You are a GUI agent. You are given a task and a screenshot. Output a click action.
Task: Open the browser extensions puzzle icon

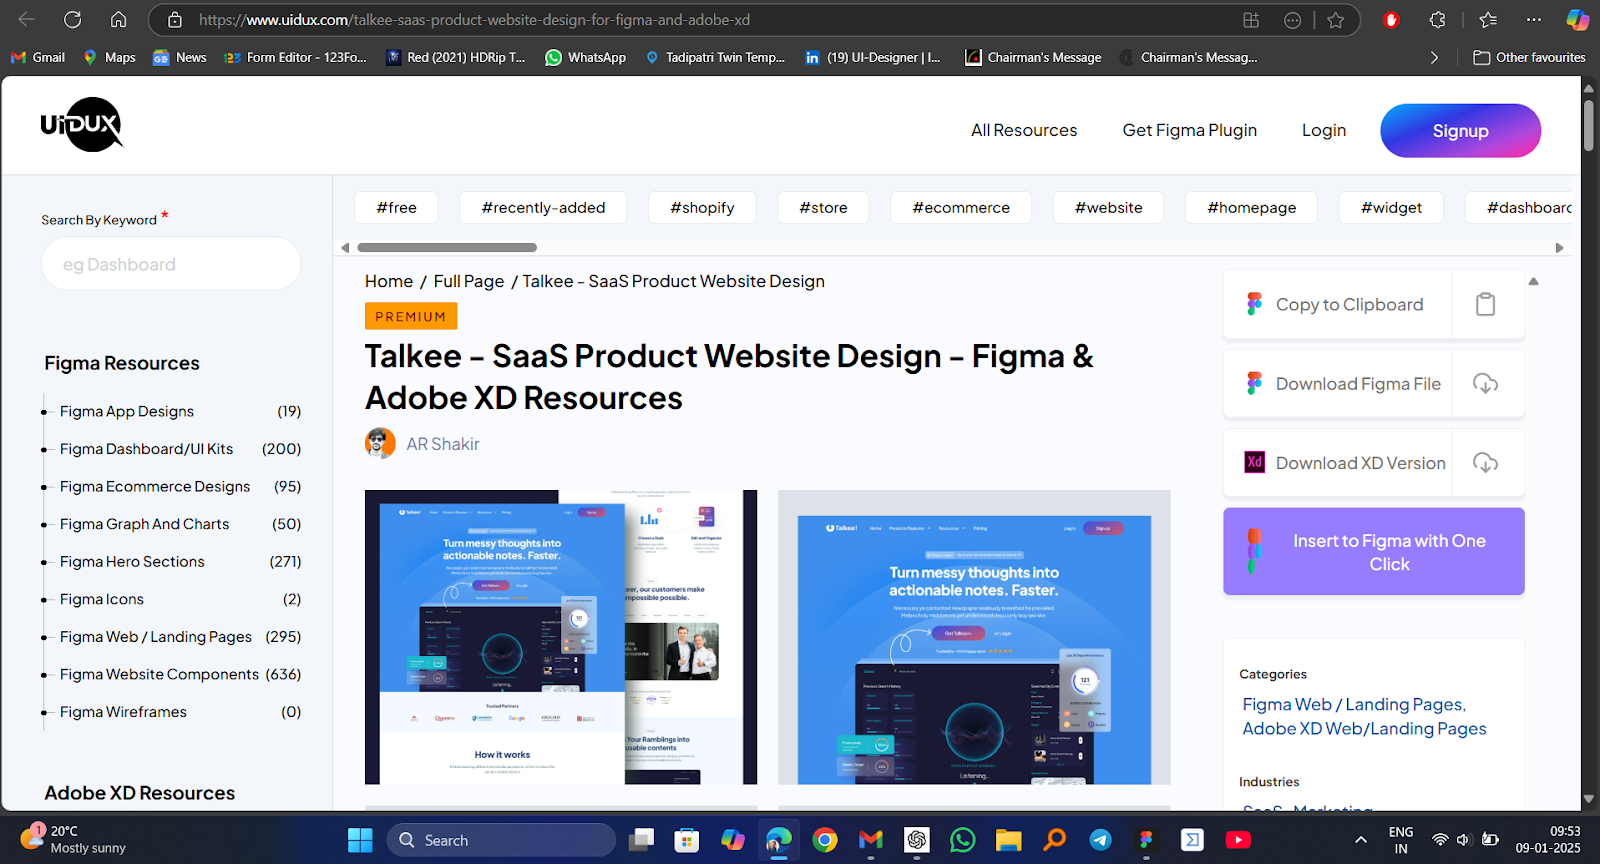coord(1438,20)
